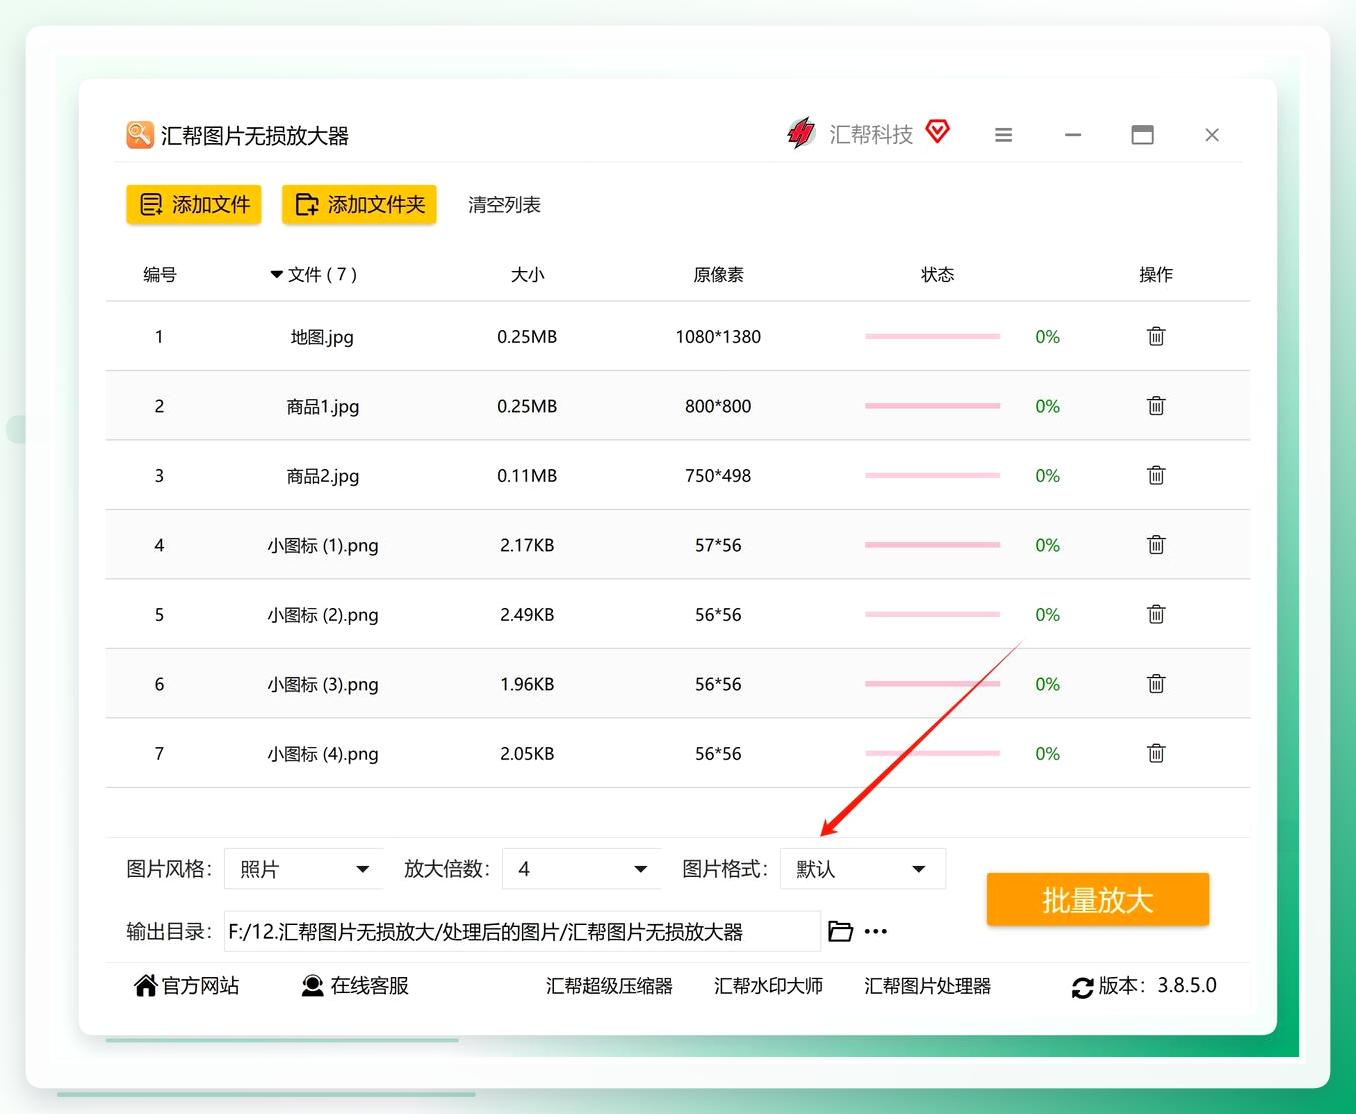Open output folder via folder icon
The height and width of the screenshot is (1114, 1356).
point(840,931)
